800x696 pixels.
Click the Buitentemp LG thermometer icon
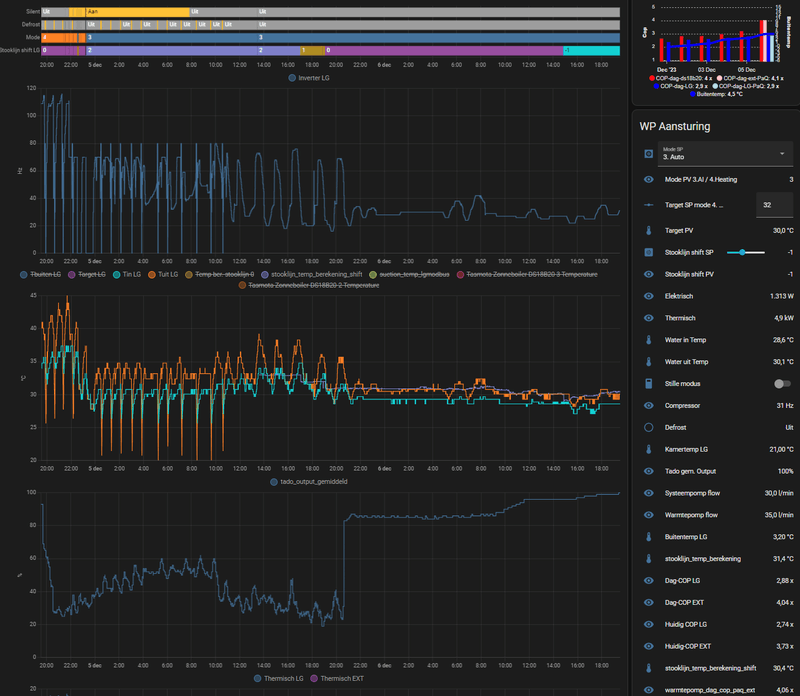tap(648, 536)
